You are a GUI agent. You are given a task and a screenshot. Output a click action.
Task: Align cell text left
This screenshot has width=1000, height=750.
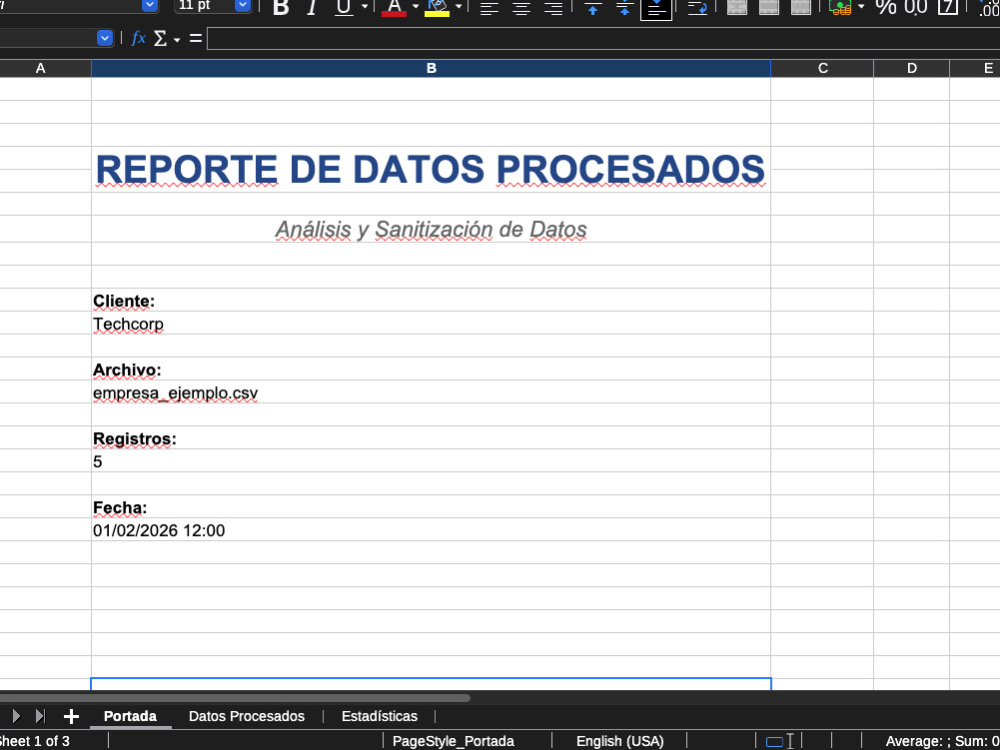(489, 8)
